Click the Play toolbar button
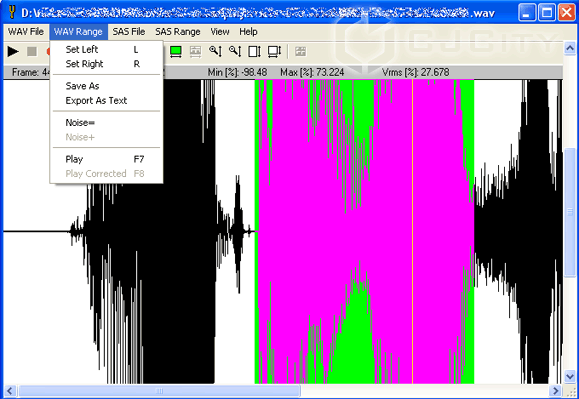579x399 pixels. [13, 51]
